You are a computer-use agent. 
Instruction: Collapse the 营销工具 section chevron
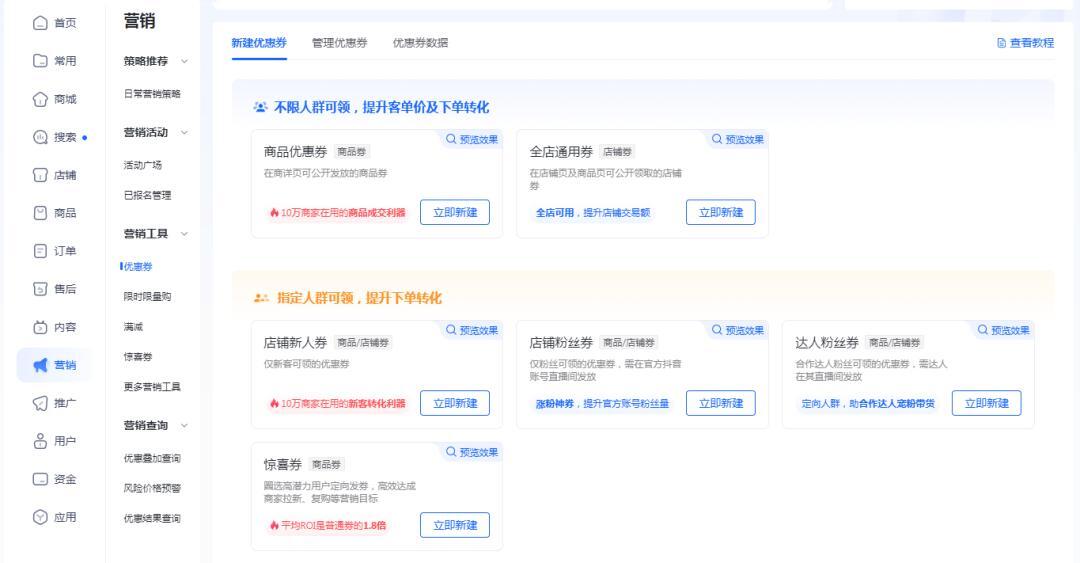pyautogui.click(x=184, y=234)
